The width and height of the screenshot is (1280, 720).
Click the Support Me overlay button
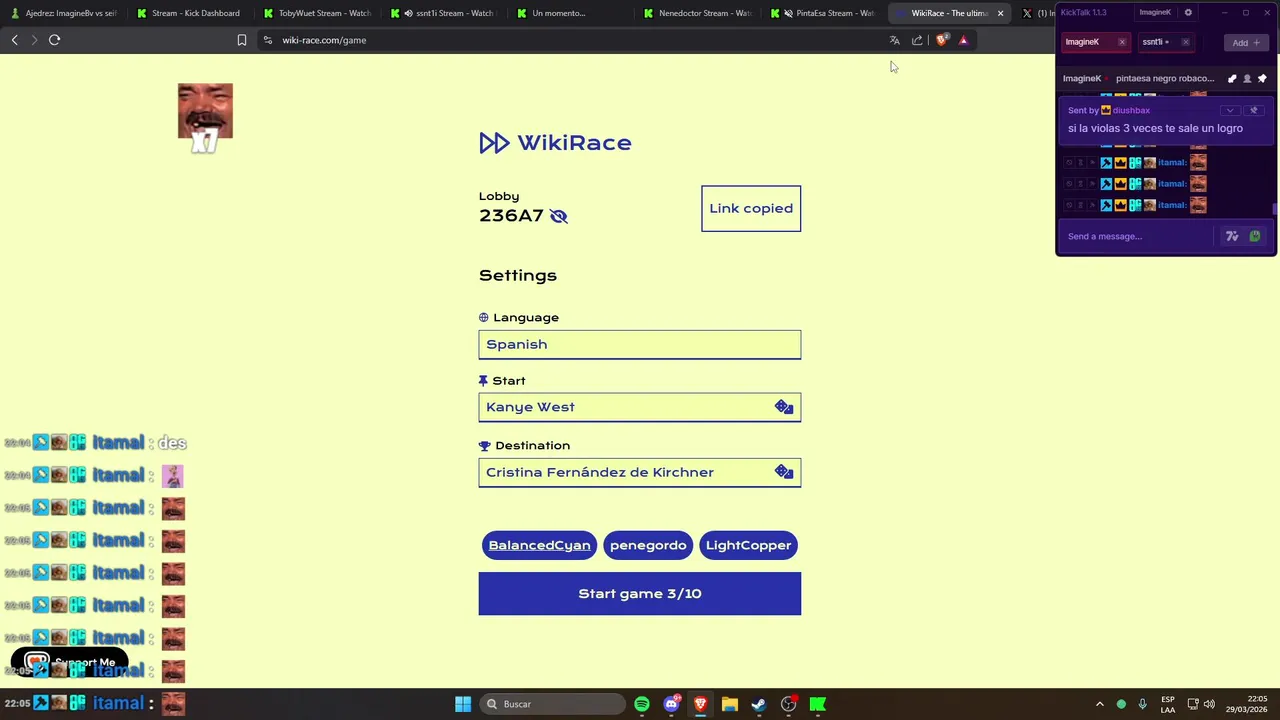coord(70,662)
